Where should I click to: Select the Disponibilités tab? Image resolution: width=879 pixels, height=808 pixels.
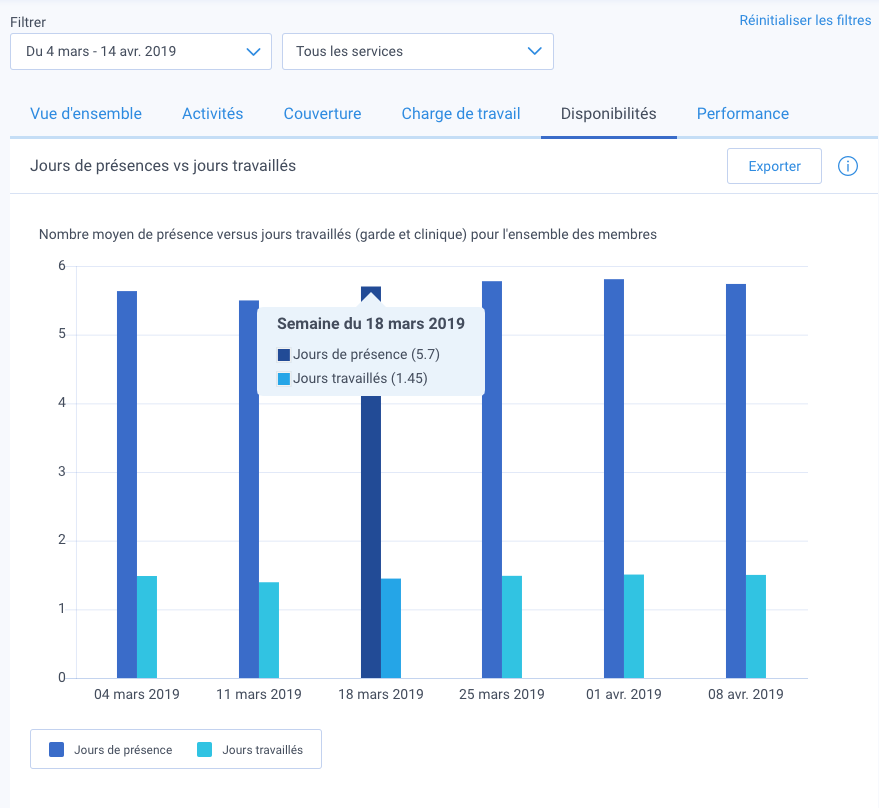[608, 114]
